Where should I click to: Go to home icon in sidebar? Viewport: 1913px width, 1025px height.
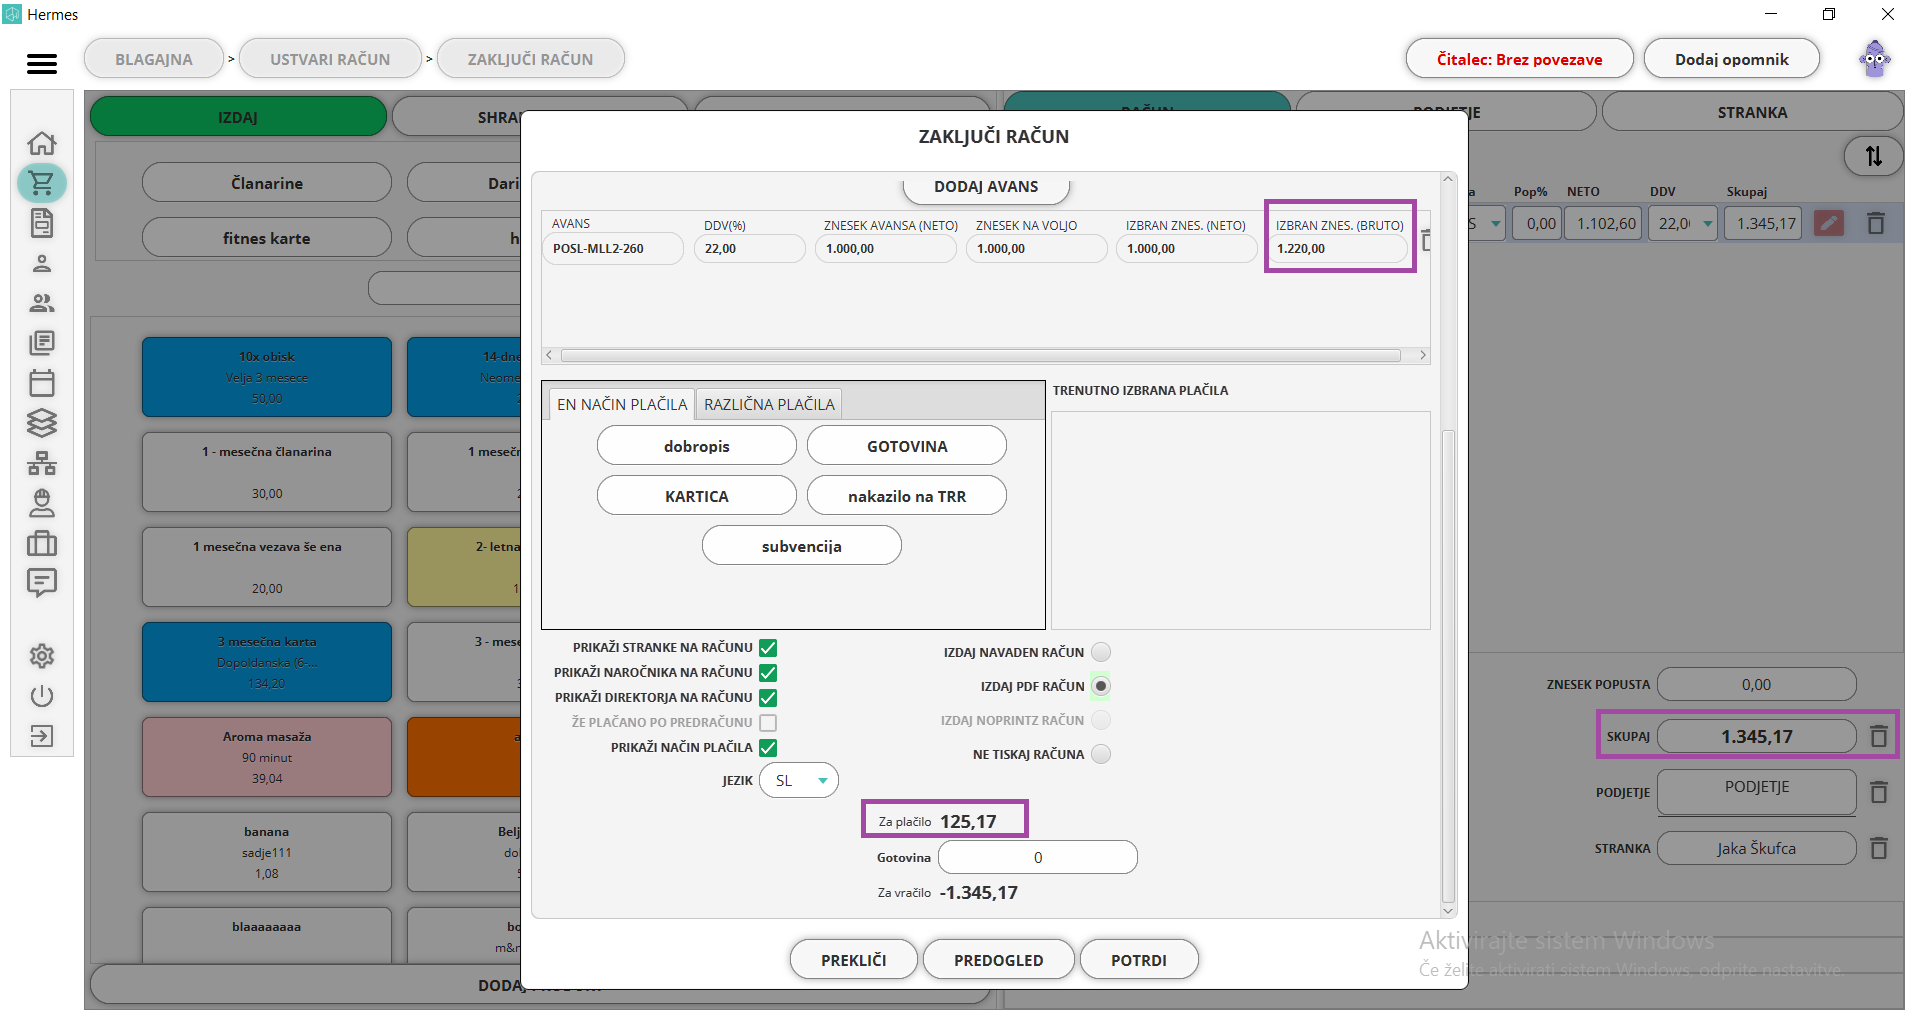click(41, 143)
